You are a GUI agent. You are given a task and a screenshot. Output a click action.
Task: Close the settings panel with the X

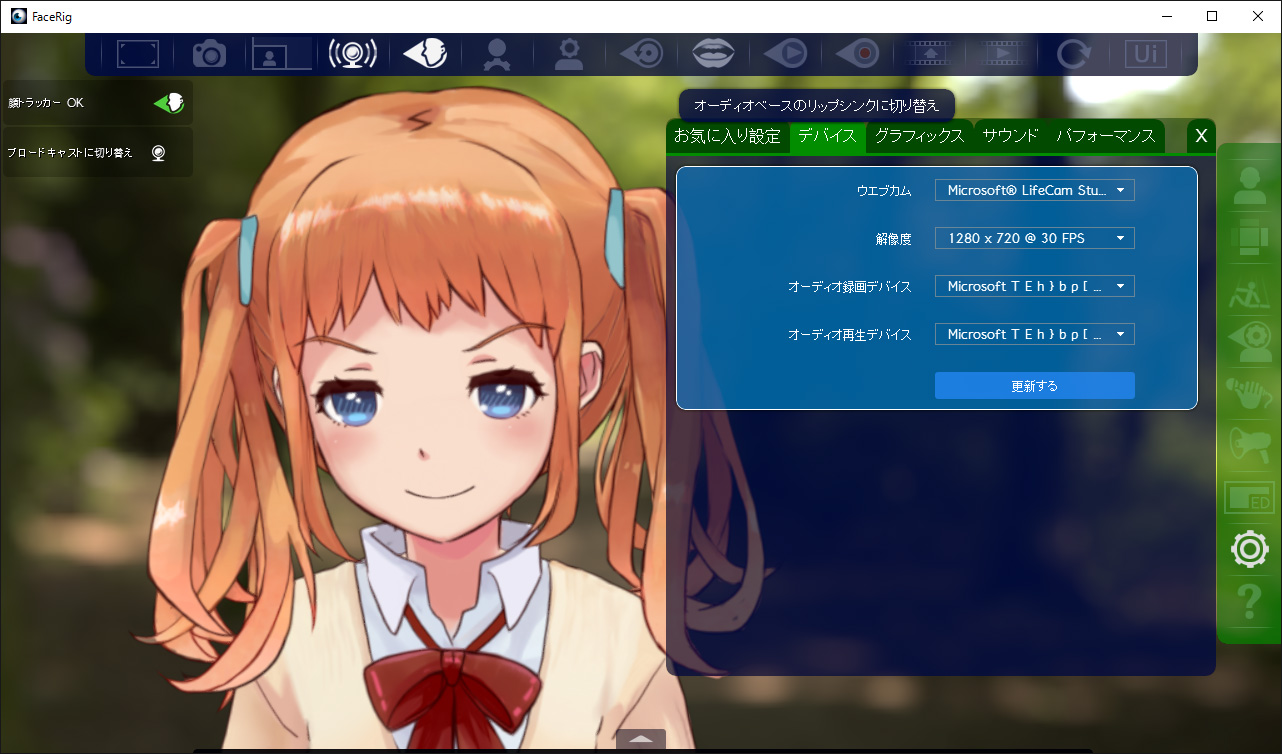pyautogui.click(x=1201, y=136)
